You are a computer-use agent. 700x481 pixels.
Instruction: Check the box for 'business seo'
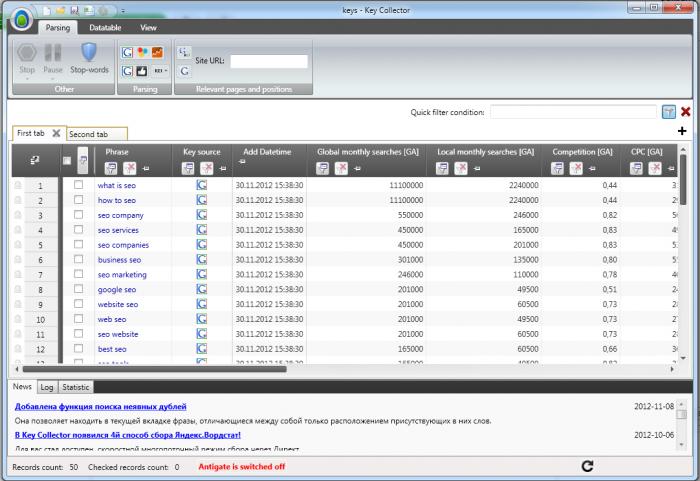point(79,259)
